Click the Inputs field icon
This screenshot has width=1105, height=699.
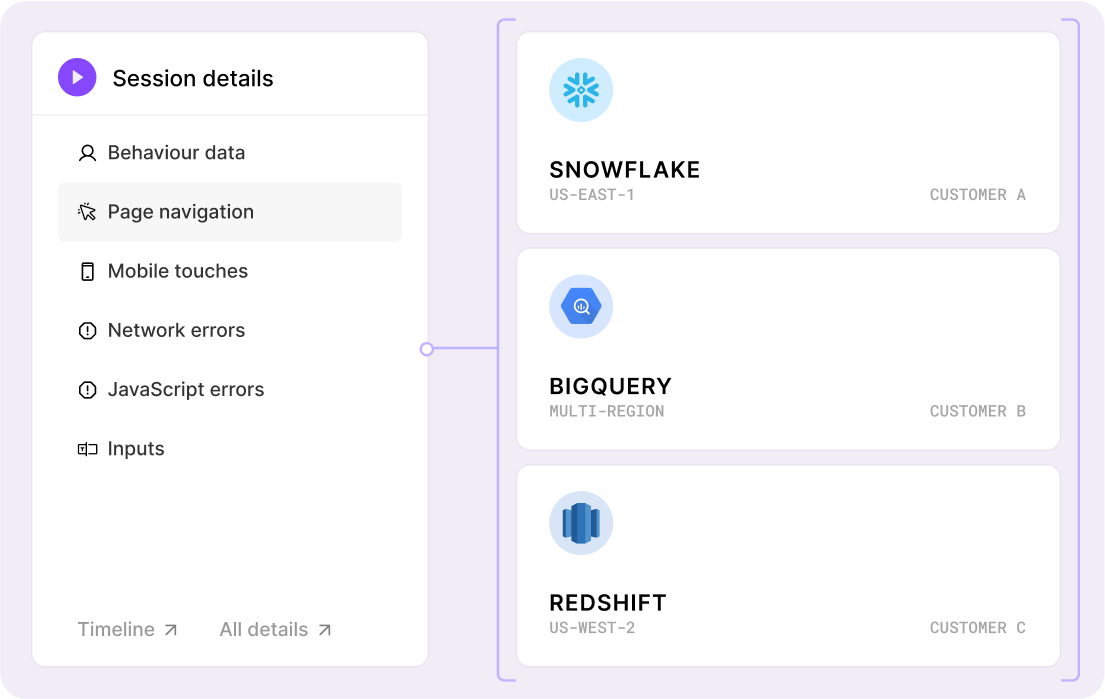tap(87, 449)
